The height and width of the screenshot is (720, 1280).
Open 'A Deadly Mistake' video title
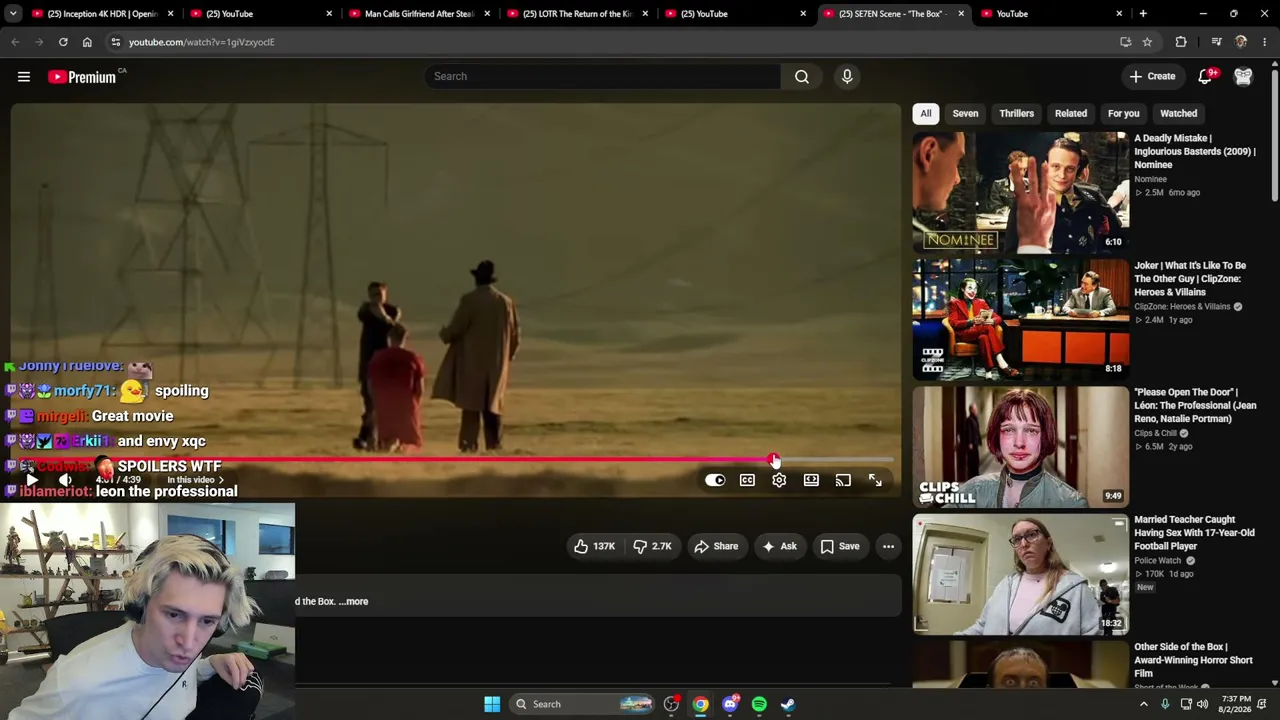tap(1194, 151)
